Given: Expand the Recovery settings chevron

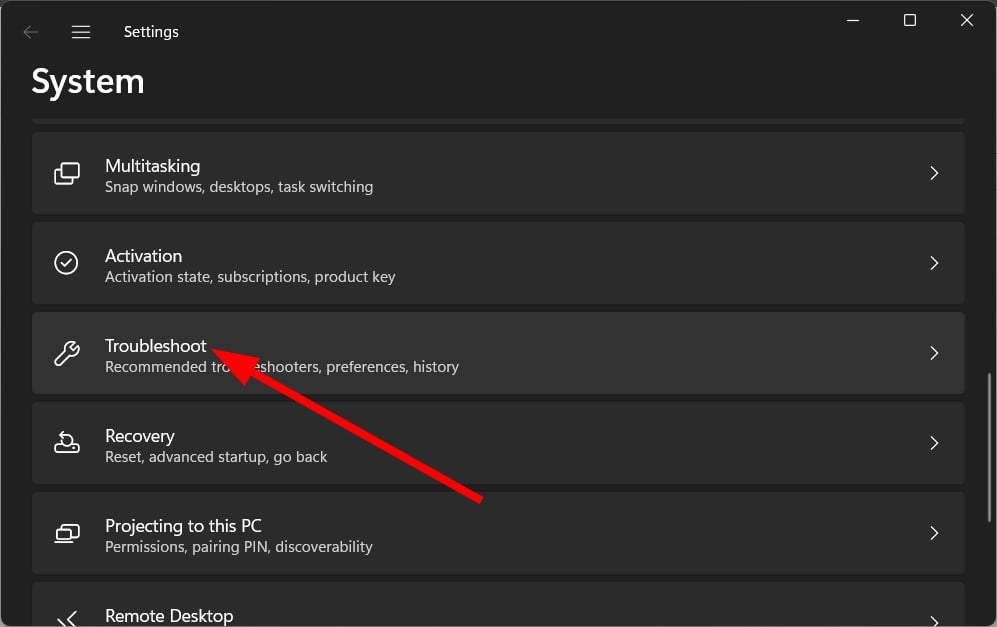Looking at the screenshot, I should click(x=934, y=443).
